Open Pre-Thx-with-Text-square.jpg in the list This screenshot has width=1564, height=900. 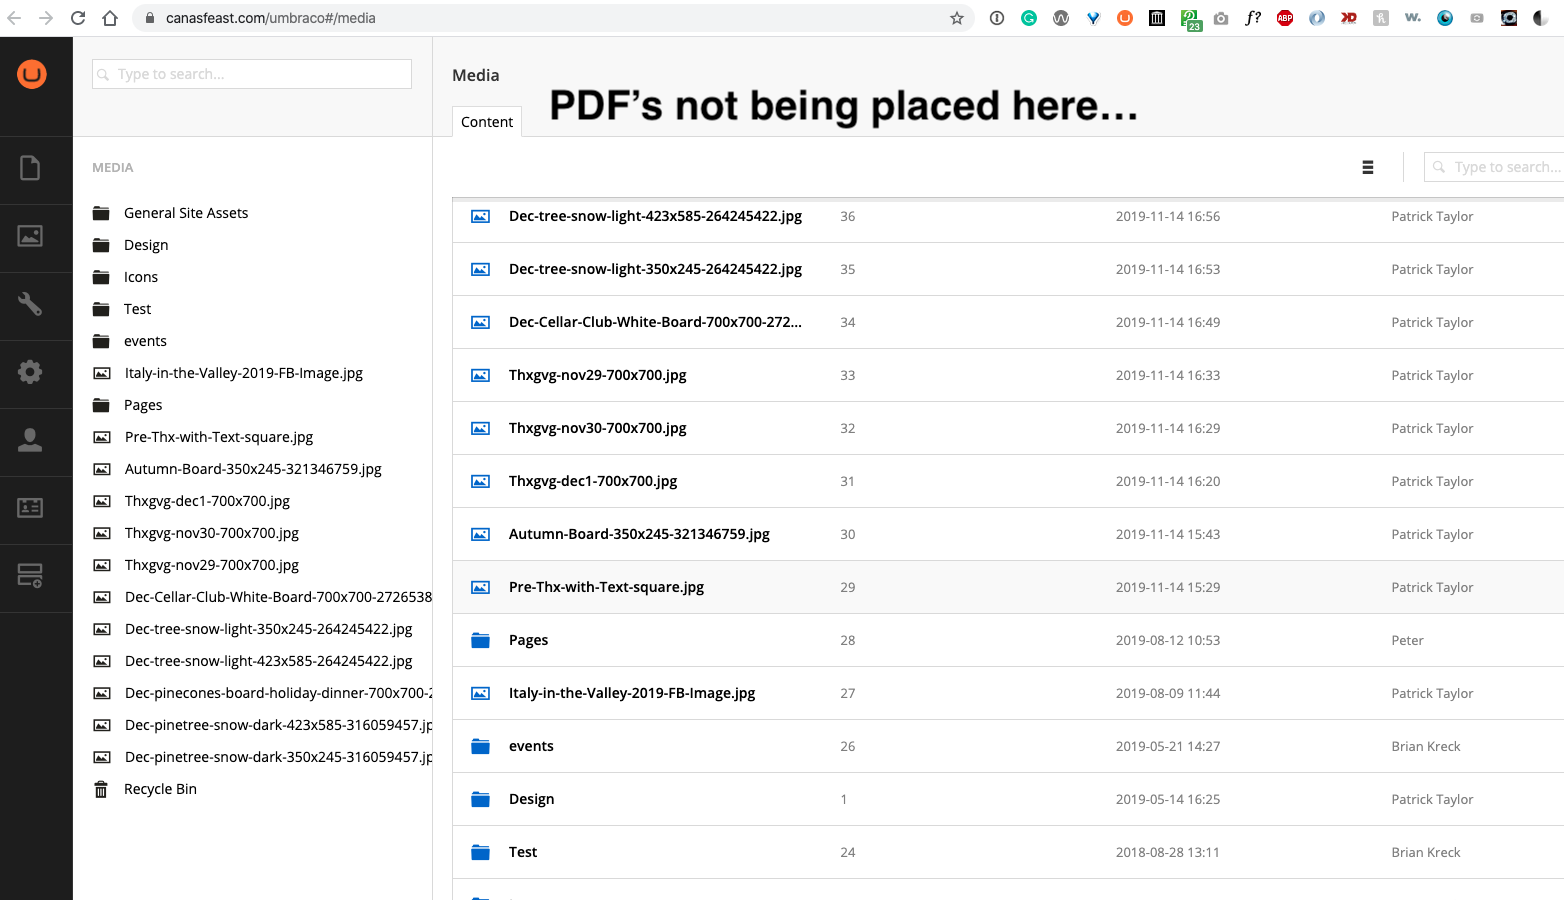point(606,587)
